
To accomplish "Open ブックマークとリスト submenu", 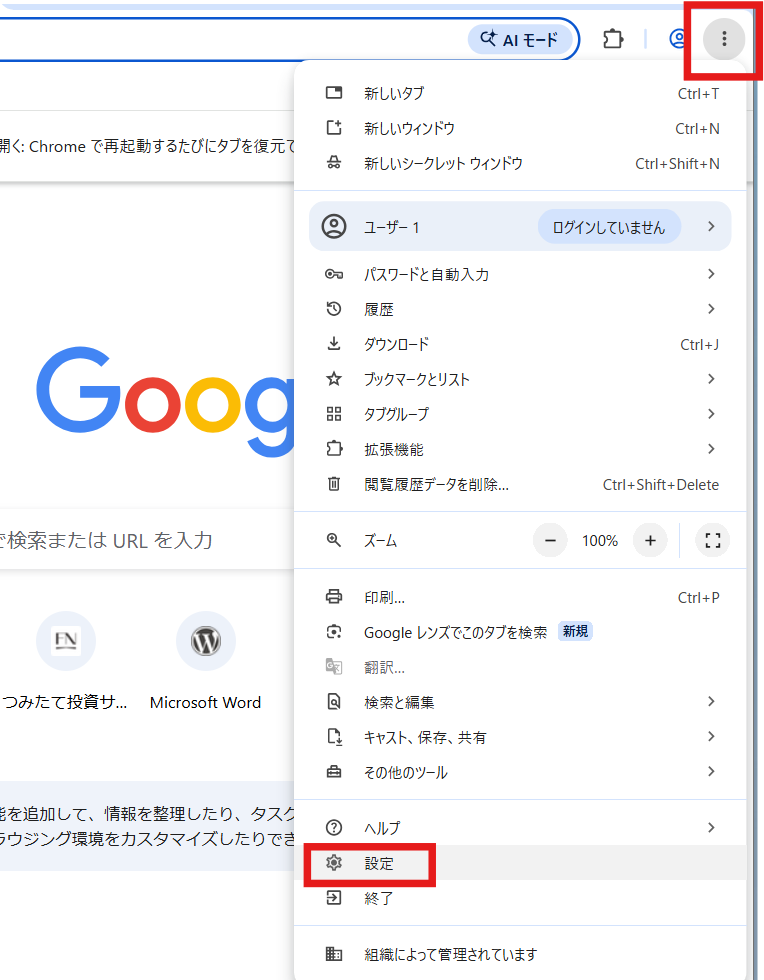I will (520, 379).
